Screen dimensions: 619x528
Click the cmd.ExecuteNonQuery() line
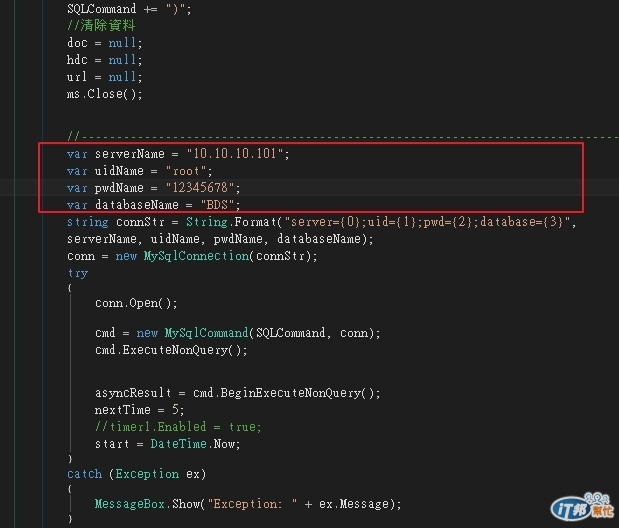pos(171,350)
